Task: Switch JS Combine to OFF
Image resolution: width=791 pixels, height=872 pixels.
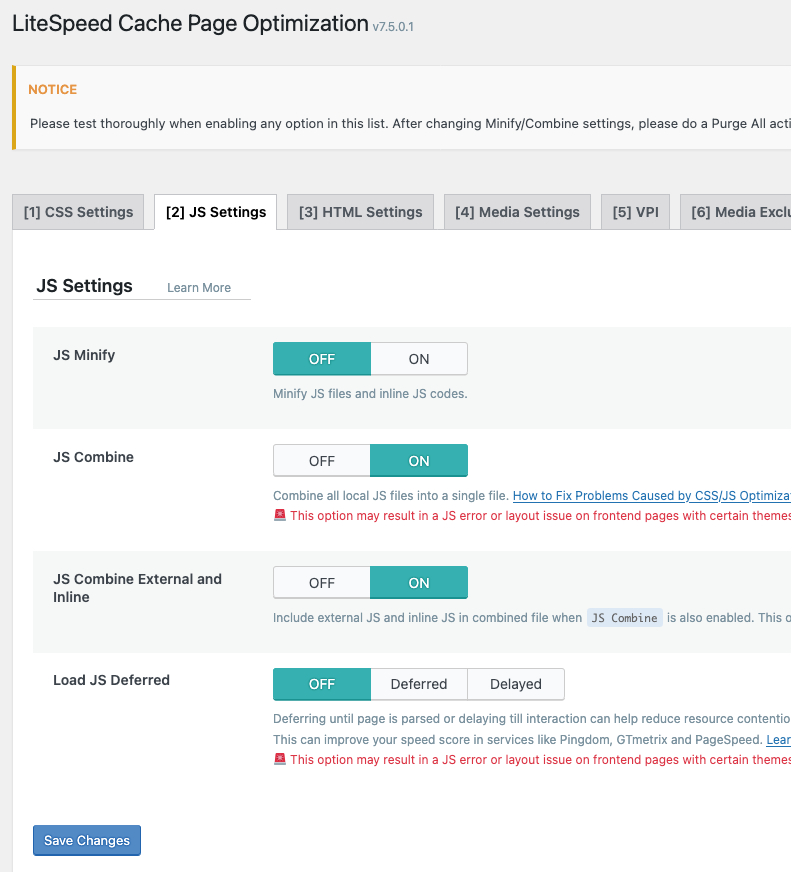Action: [322, 461]
